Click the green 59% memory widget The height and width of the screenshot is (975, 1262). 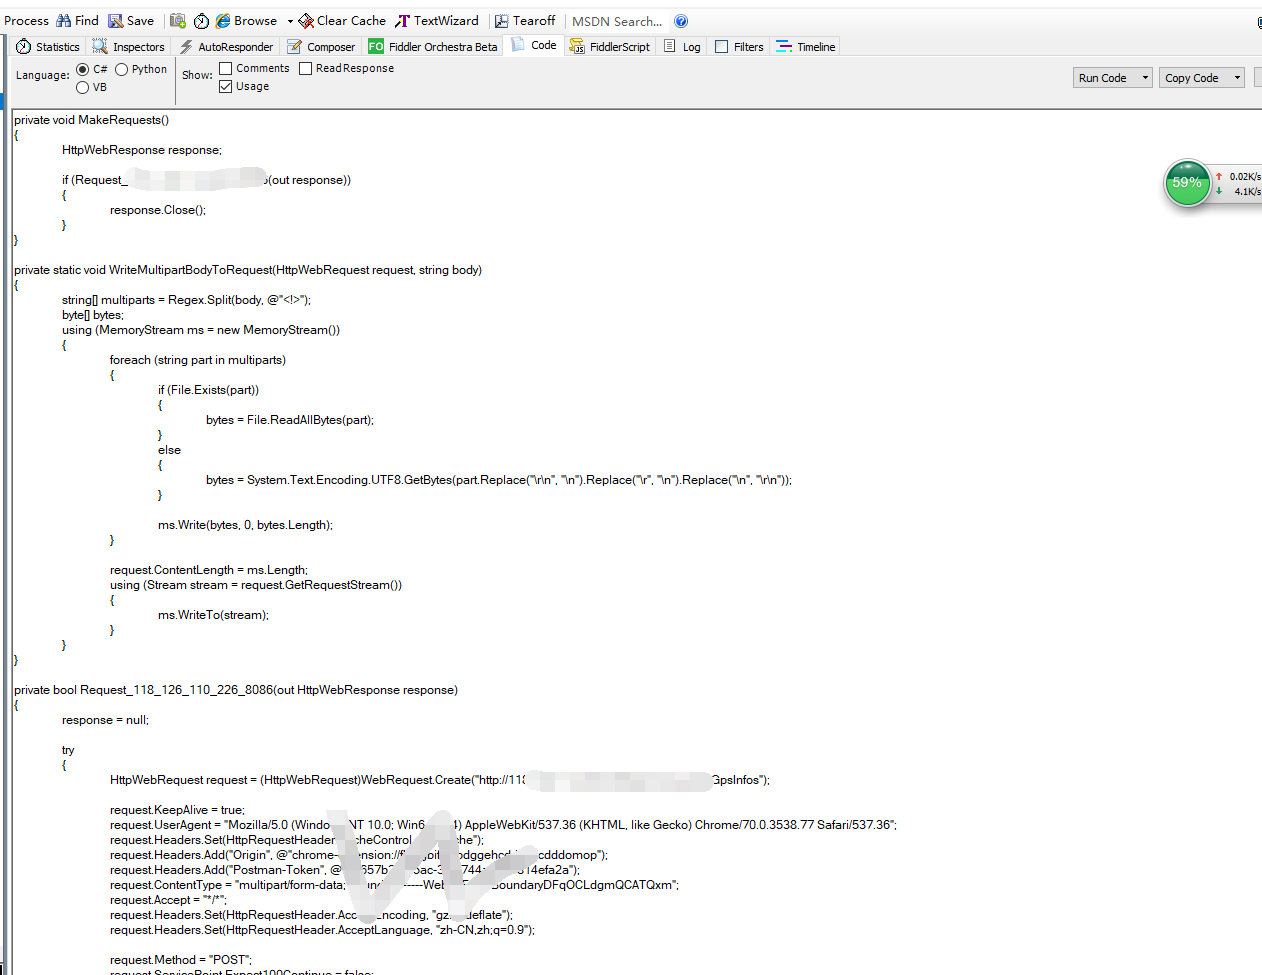click(1187, 183)
